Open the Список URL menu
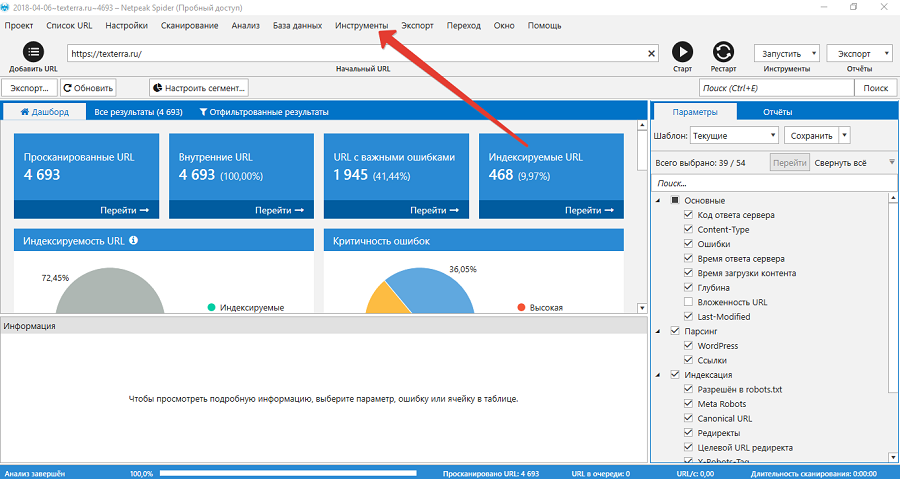The height and width of the screenshot is (479, 900). click(x=69, y=26)
